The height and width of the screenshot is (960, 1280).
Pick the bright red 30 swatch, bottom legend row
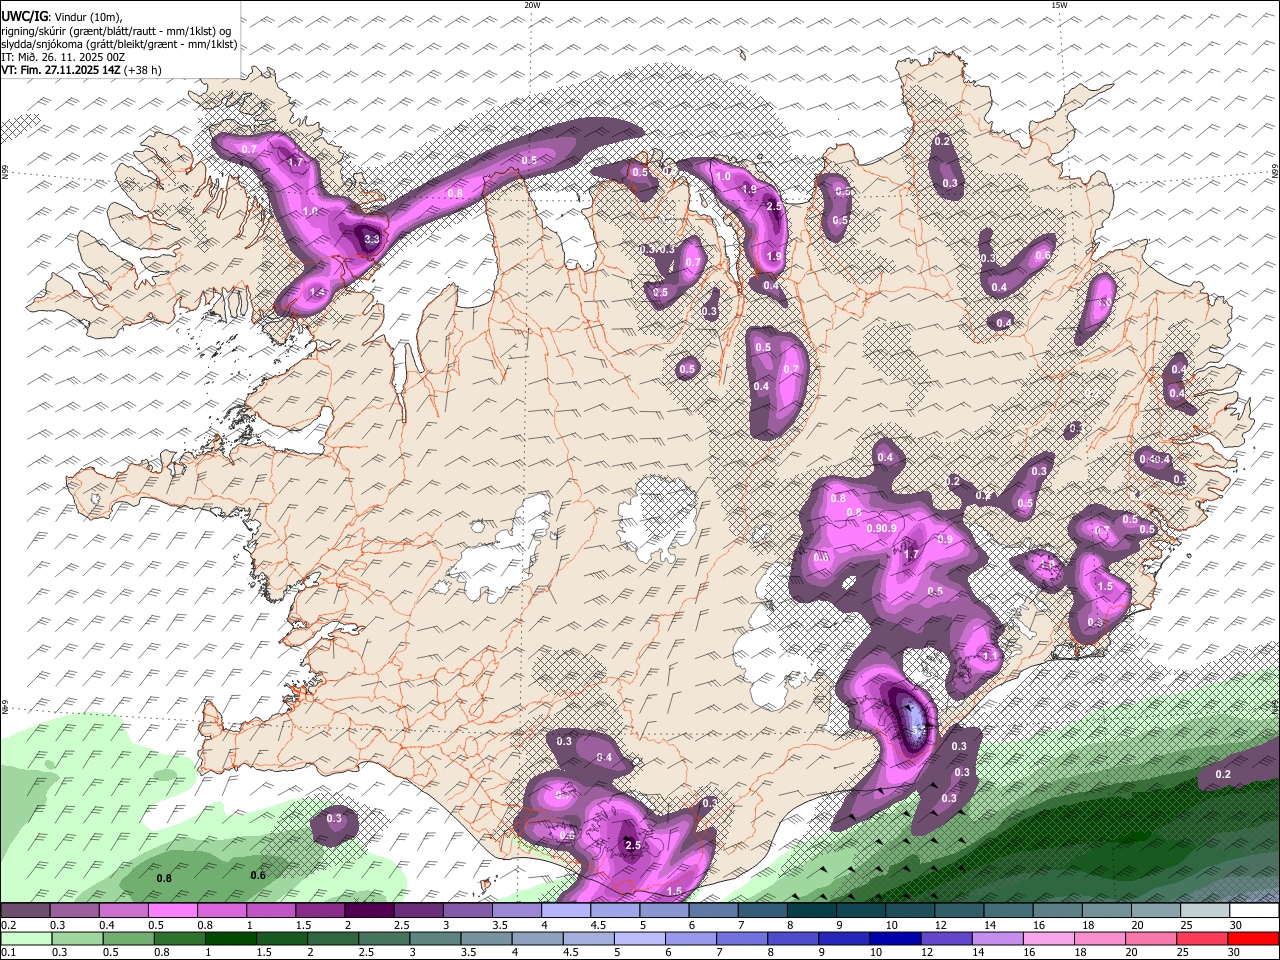(x=1252, y=939)
